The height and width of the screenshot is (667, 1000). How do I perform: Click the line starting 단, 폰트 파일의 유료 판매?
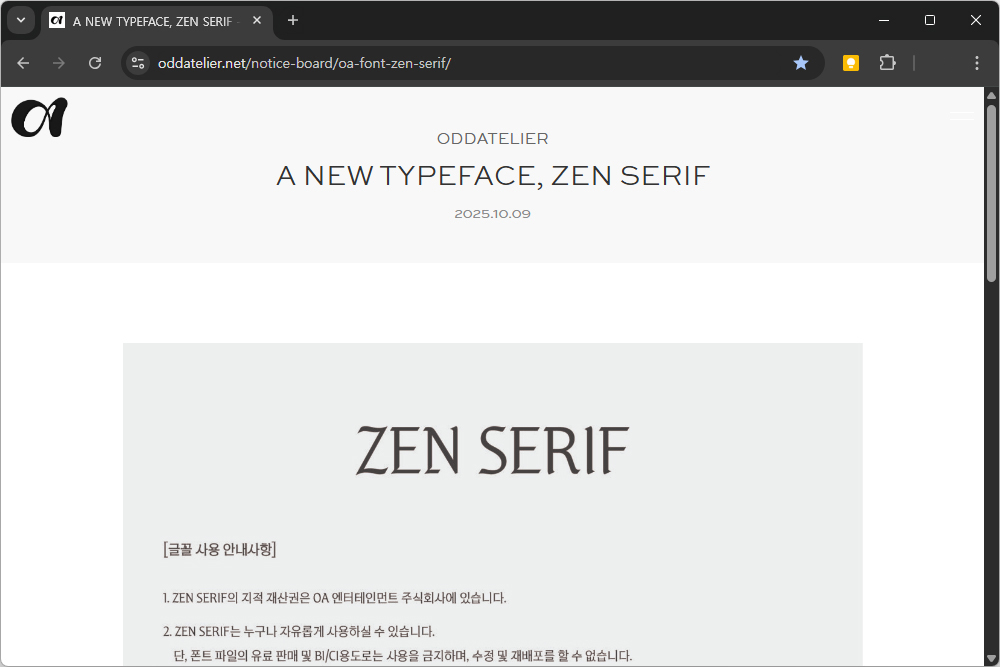click(402, 656)
